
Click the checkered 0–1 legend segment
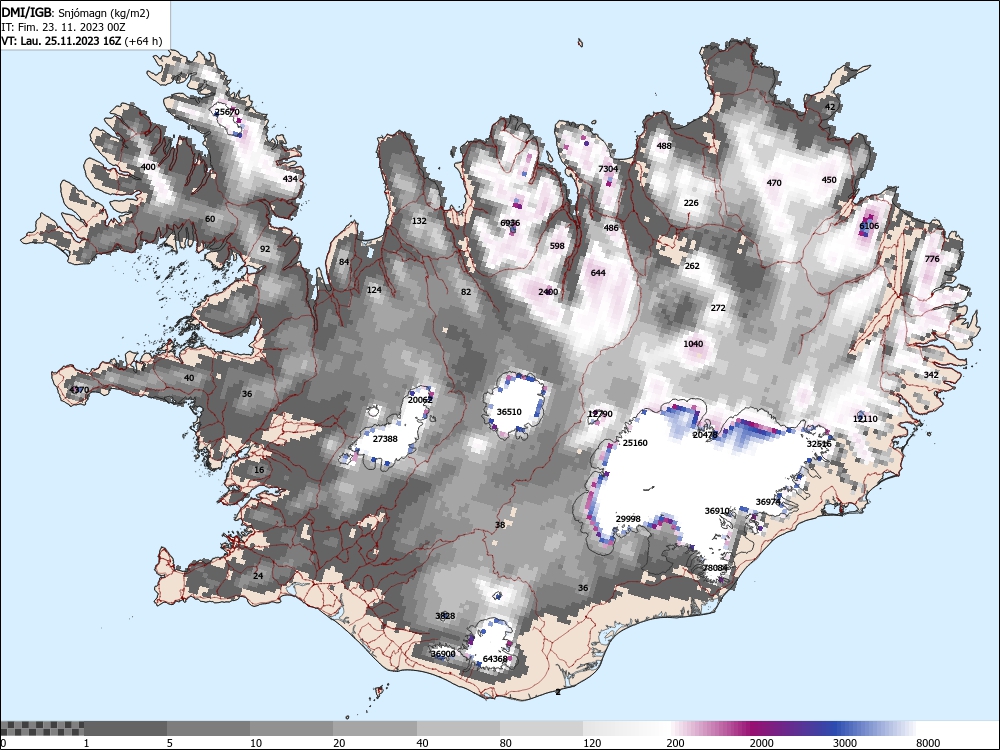tap(42, 728)
